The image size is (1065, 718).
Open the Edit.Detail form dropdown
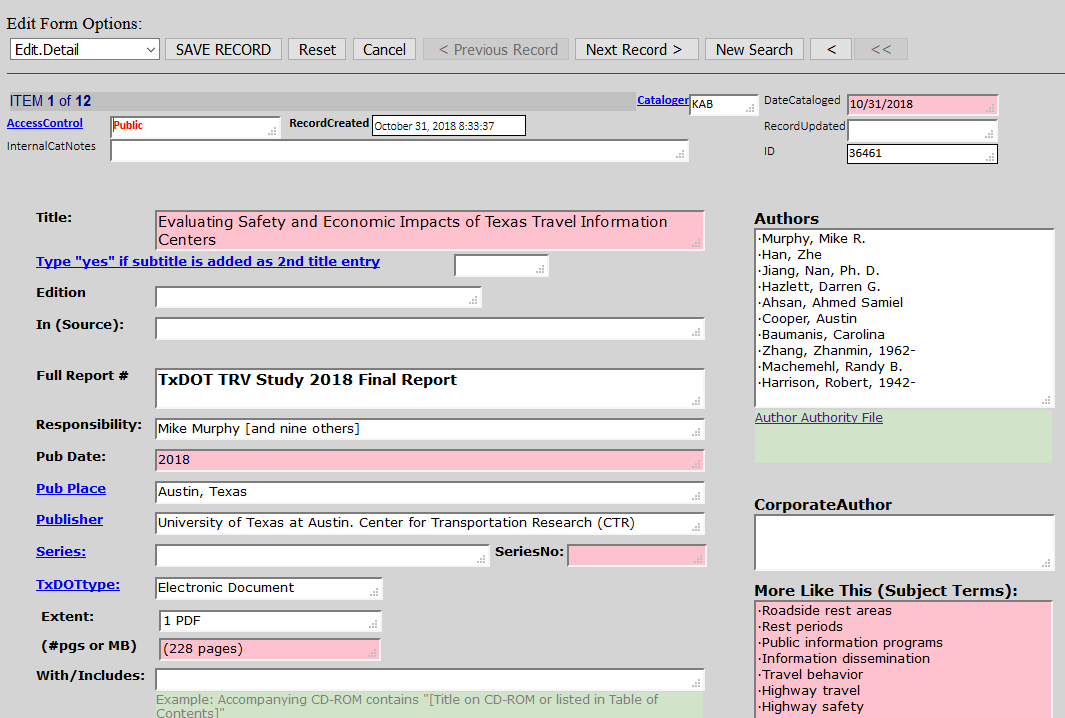[x=85, y=50]
